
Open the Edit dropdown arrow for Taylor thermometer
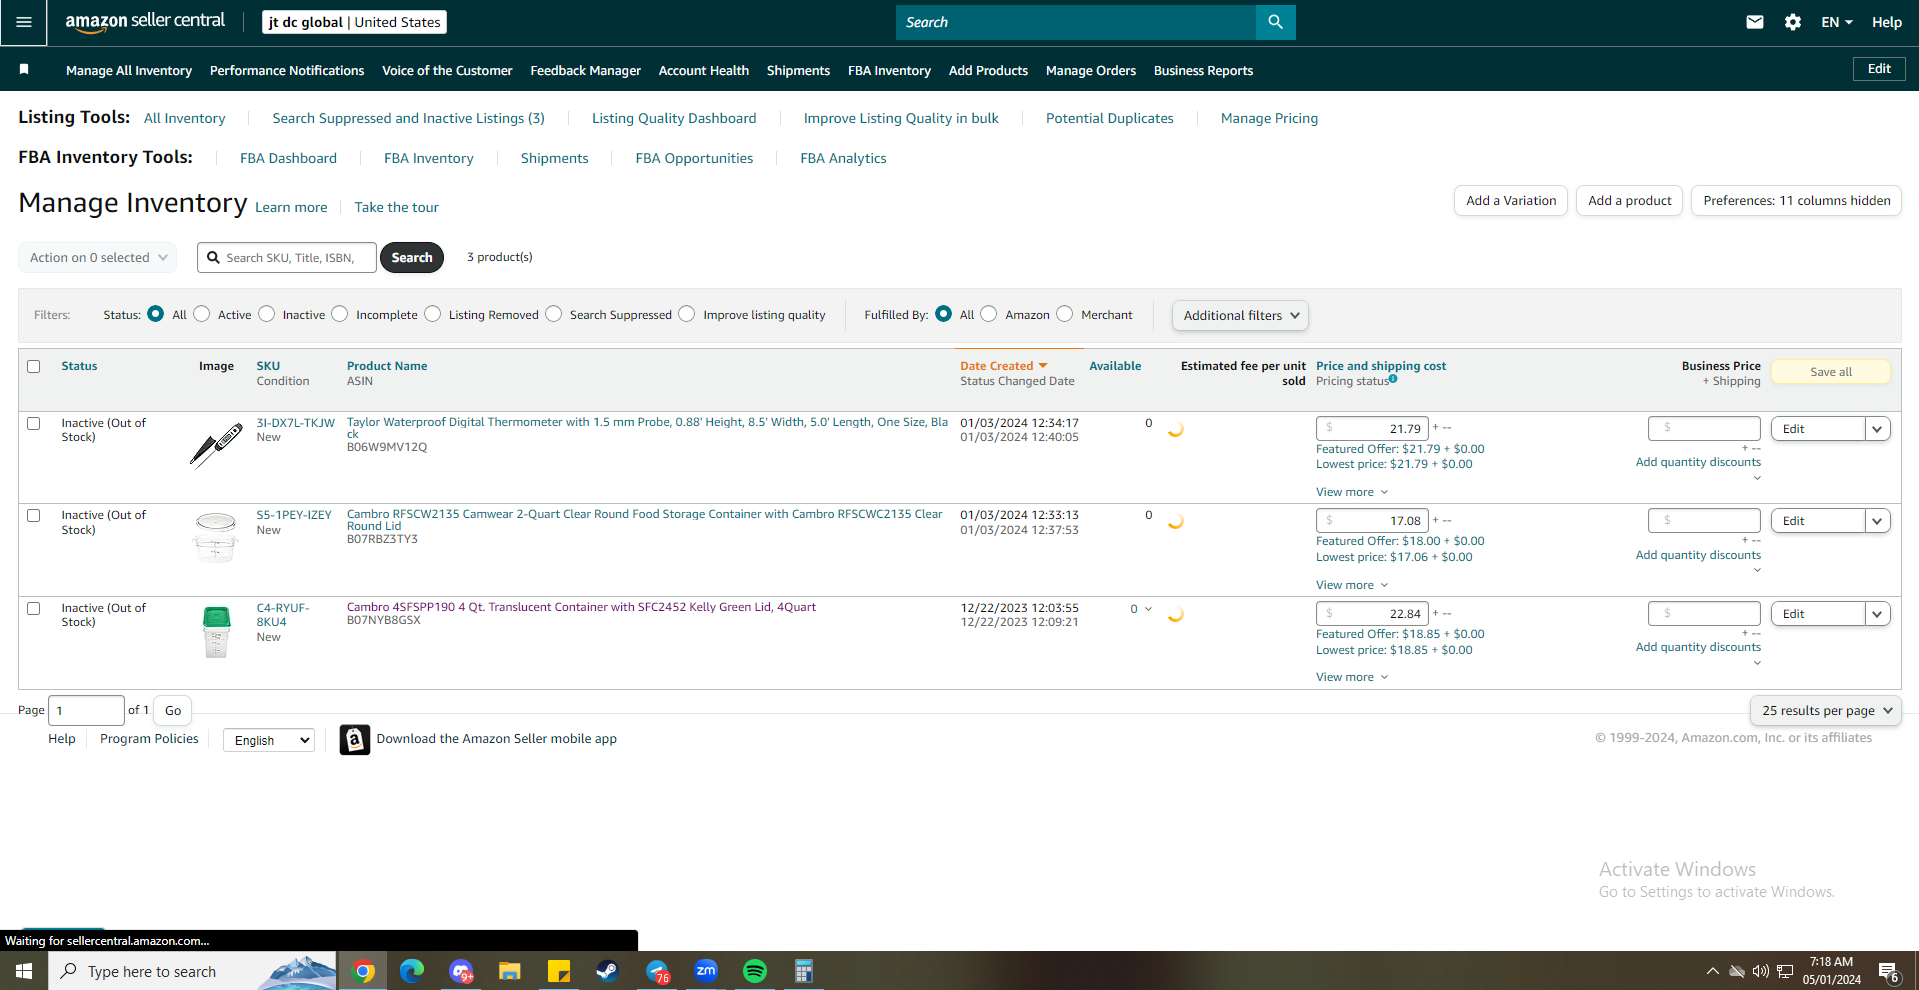pos(1877,429)
